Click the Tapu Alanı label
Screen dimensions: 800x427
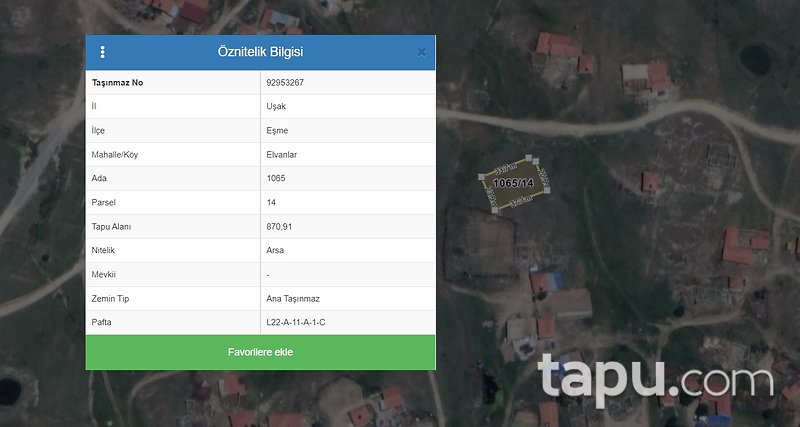pyautogui.click(x=111, y=227)
